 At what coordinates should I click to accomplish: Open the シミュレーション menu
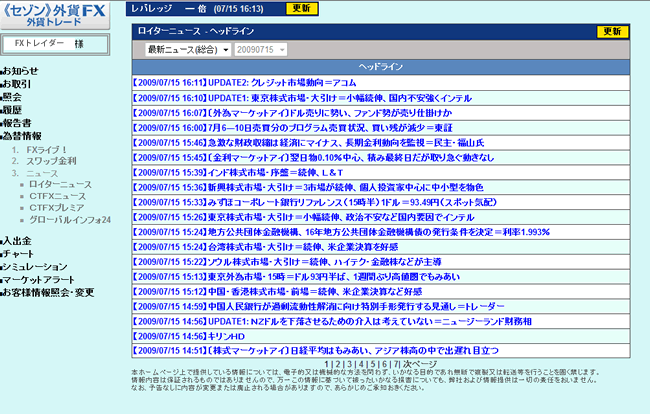point(34,266)
